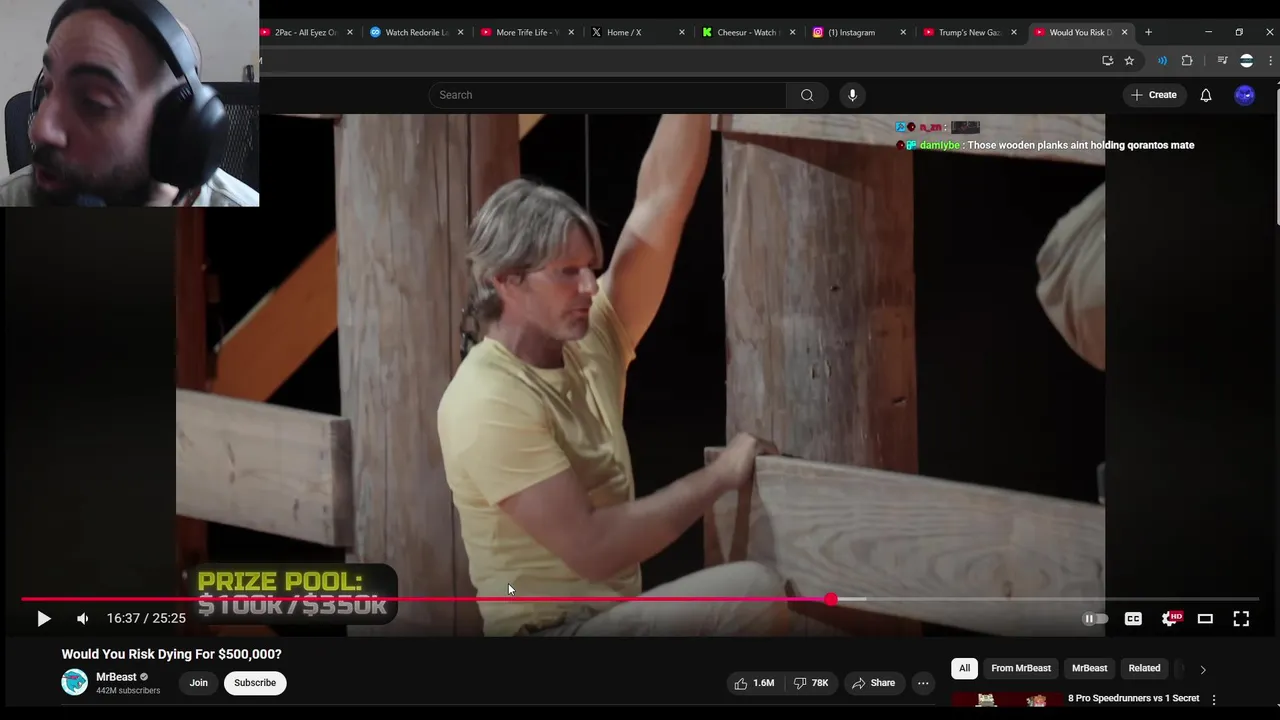
Task: Open the Chrome profile avatar
Action: point(1246,61)
